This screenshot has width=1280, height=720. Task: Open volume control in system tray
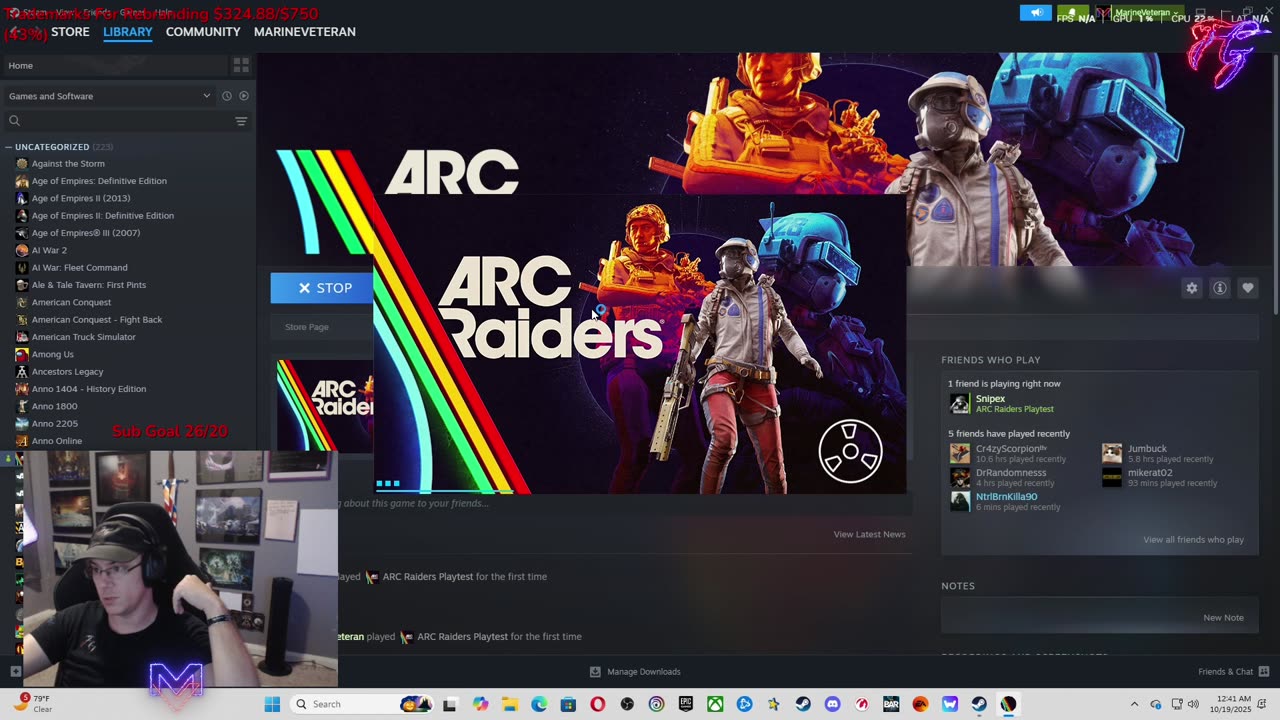1193,704
